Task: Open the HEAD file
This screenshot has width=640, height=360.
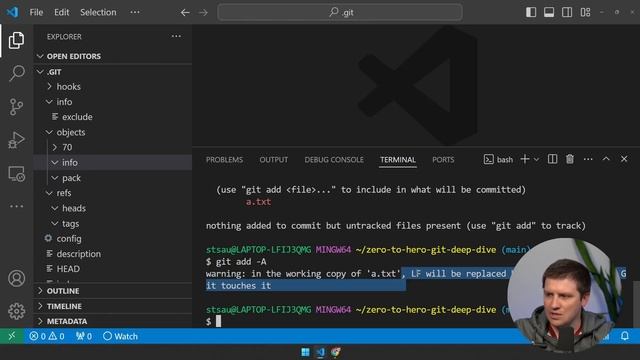Action: 113,269
